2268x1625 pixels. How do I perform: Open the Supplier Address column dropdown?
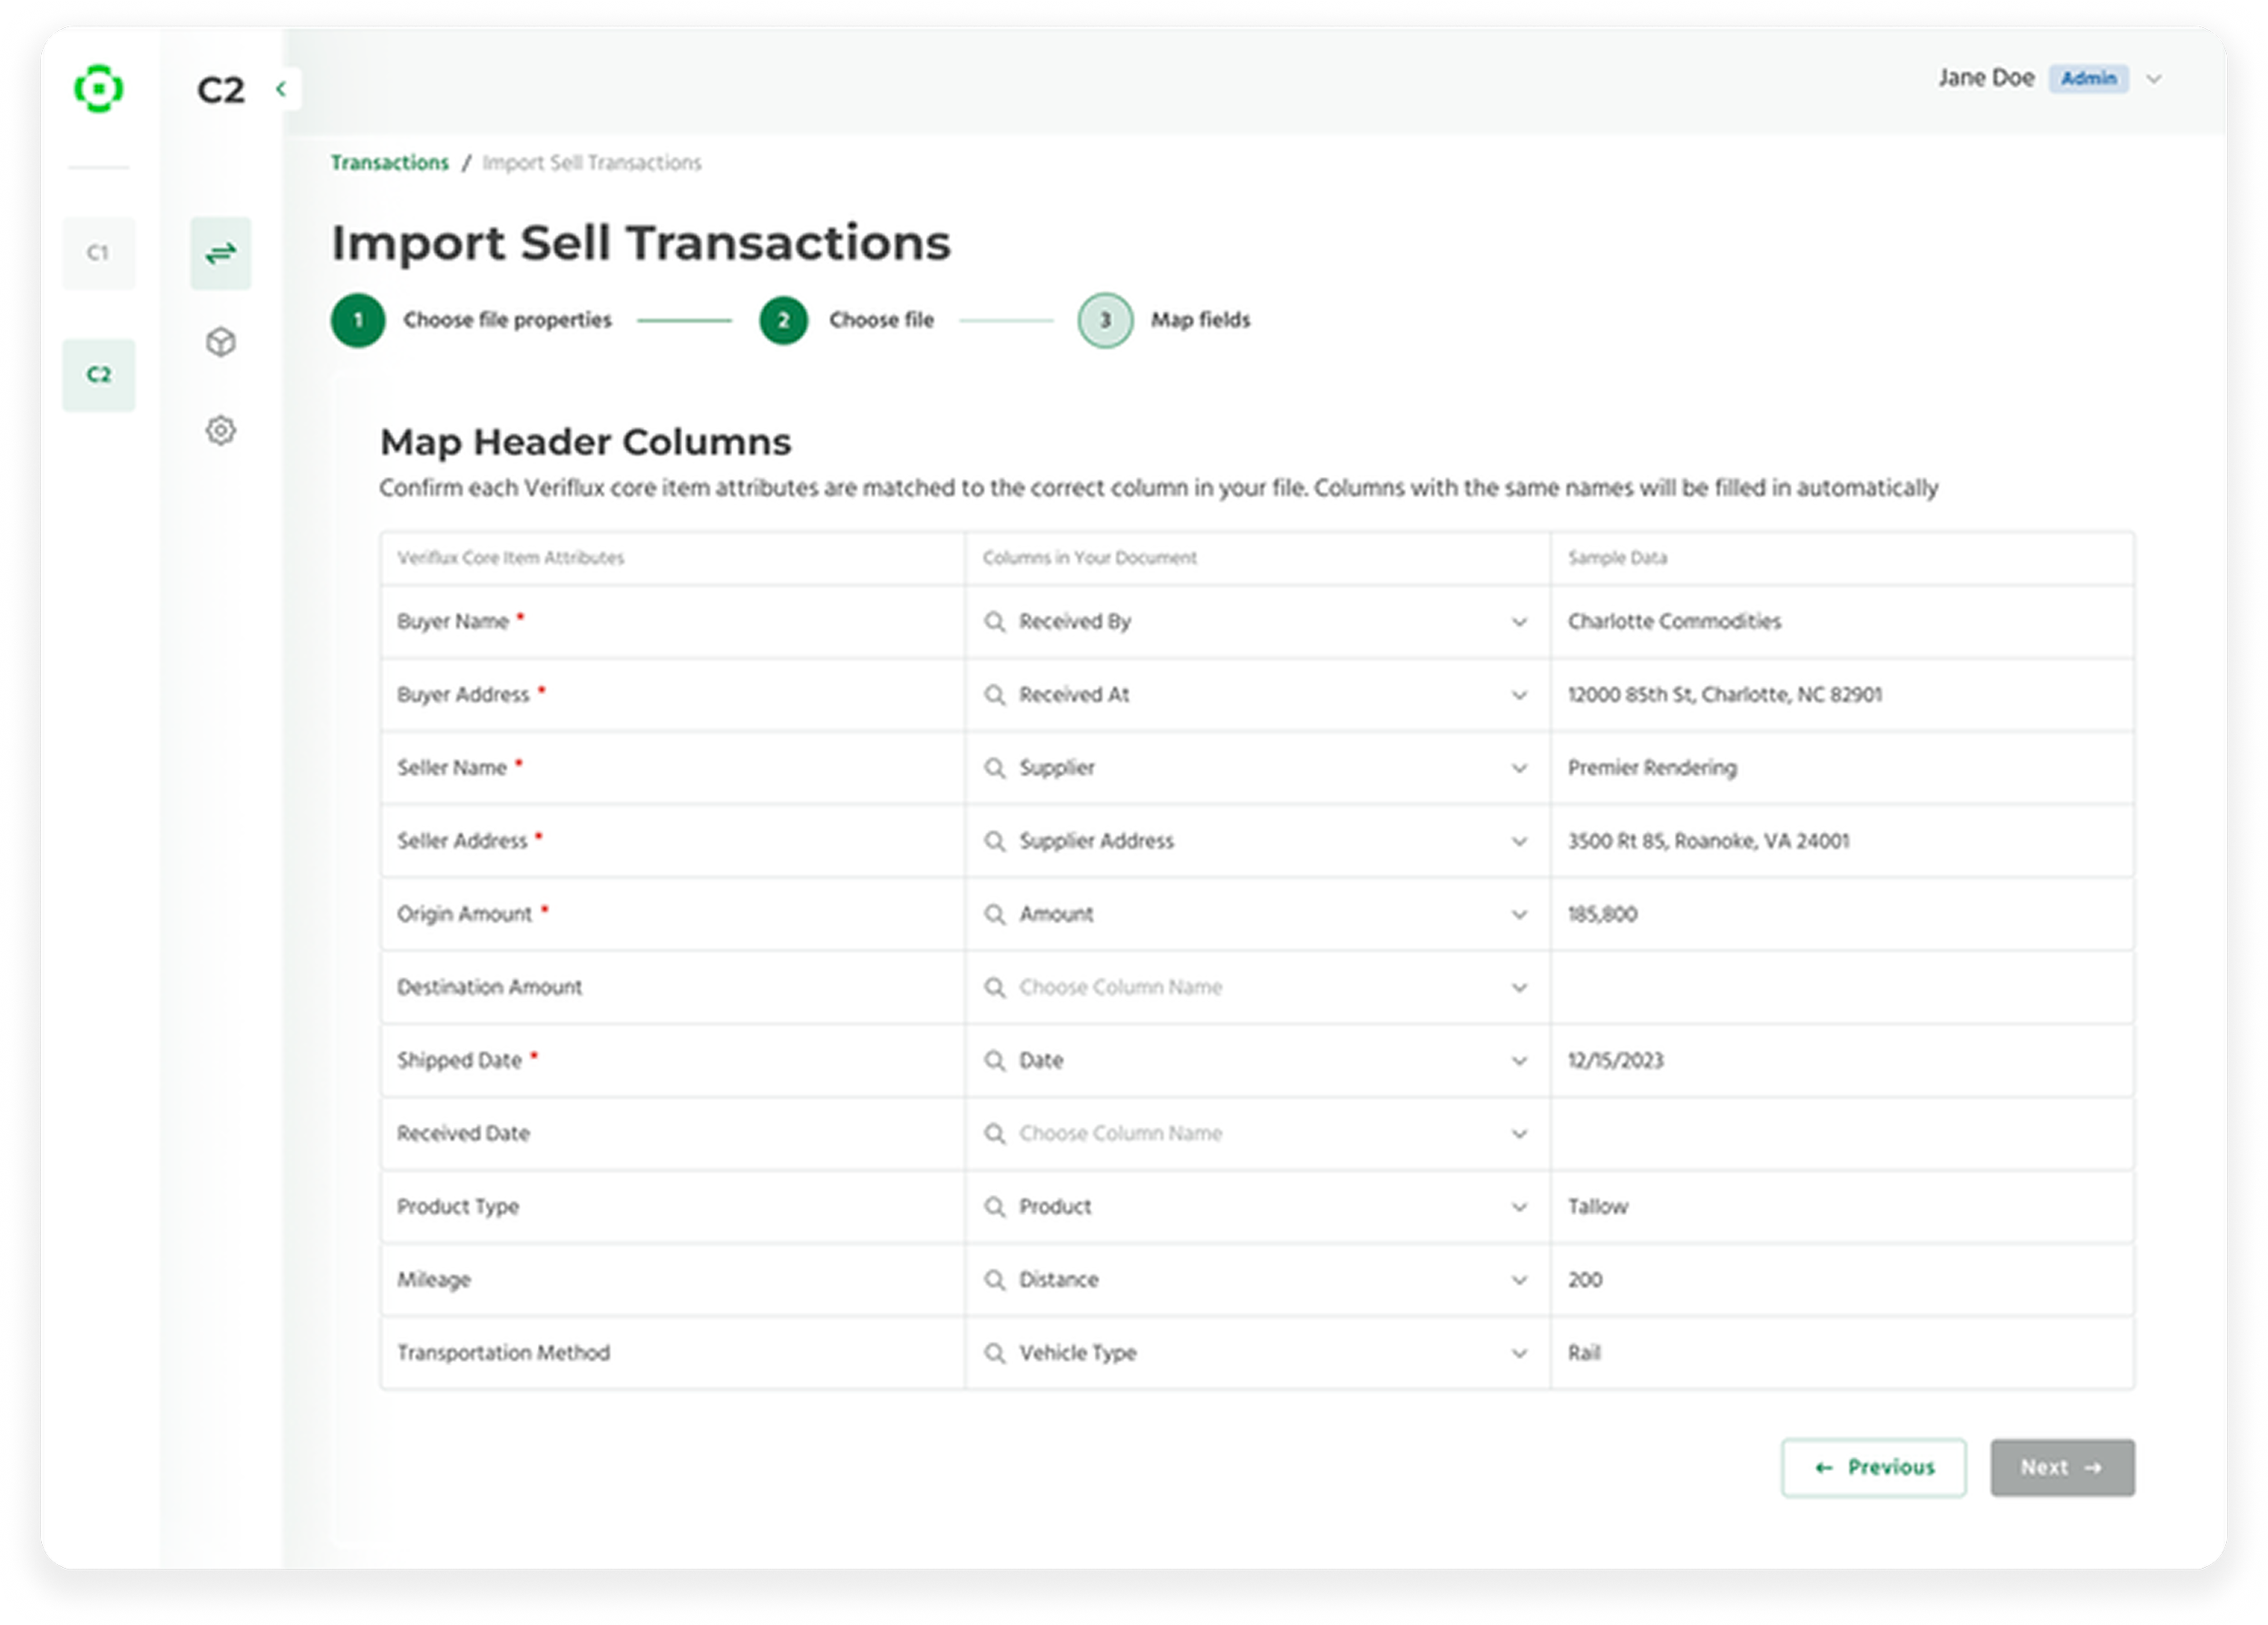click(x=1519, y=841)
